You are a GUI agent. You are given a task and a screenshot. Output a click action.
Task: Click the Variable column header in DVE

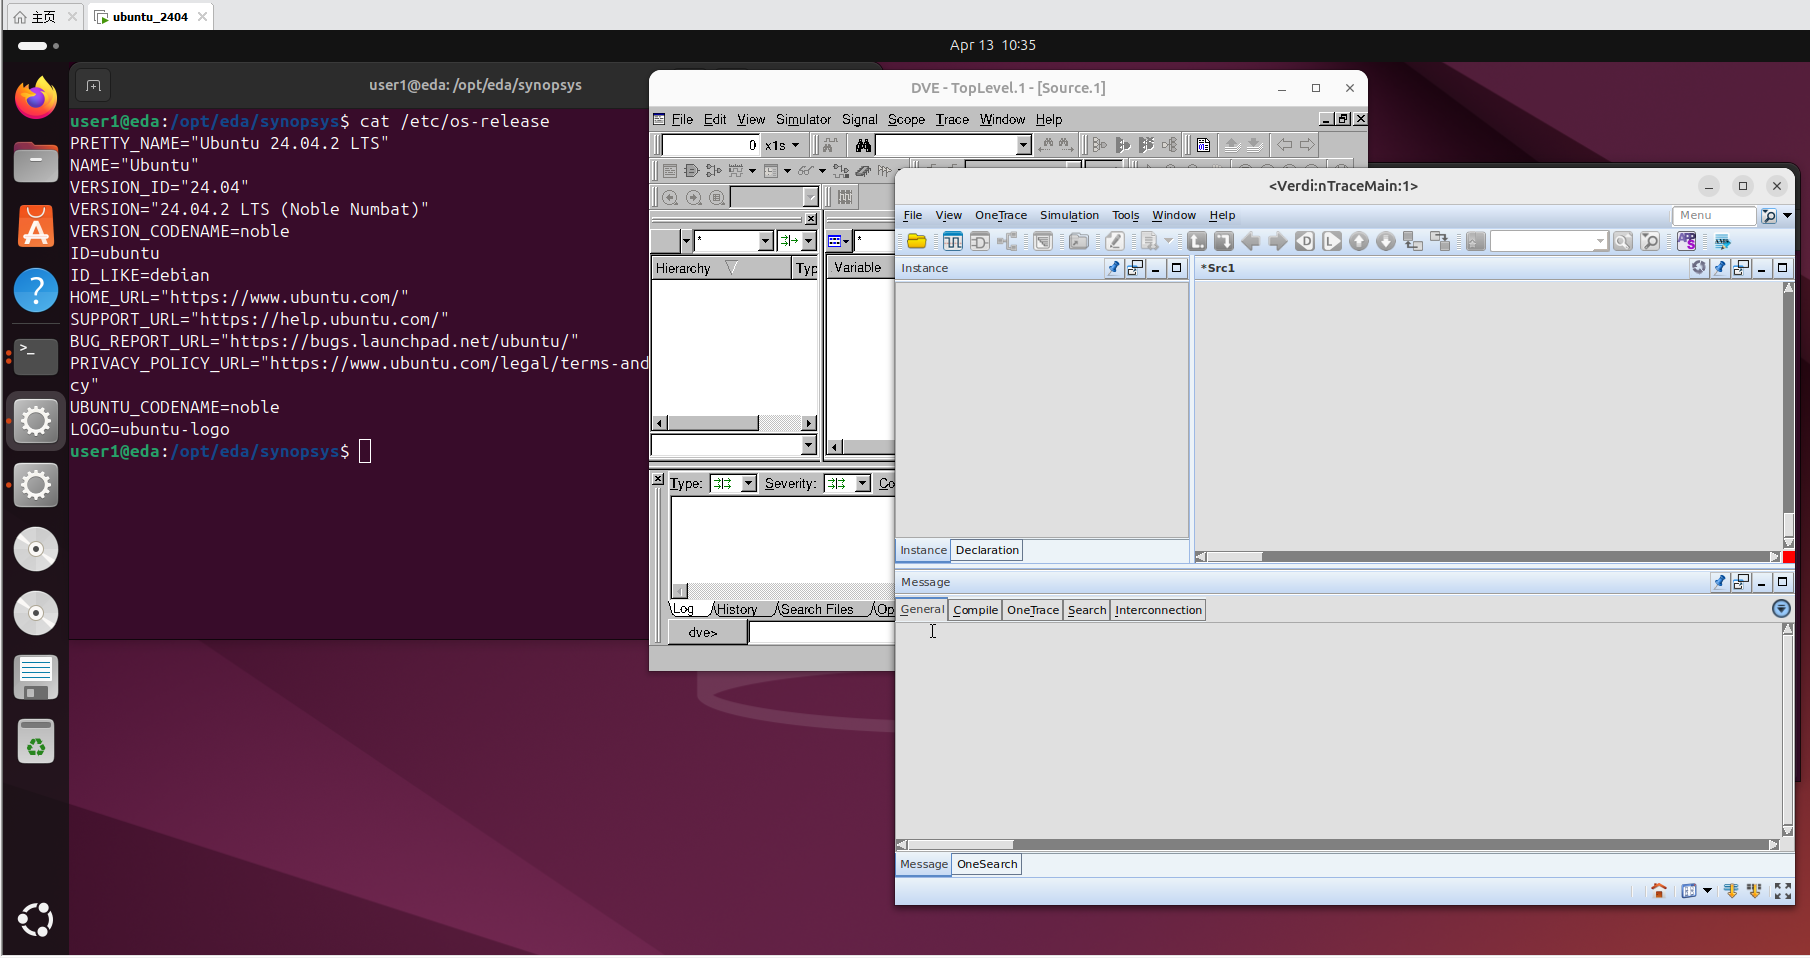pyautogui.click(x=860, y=268)
